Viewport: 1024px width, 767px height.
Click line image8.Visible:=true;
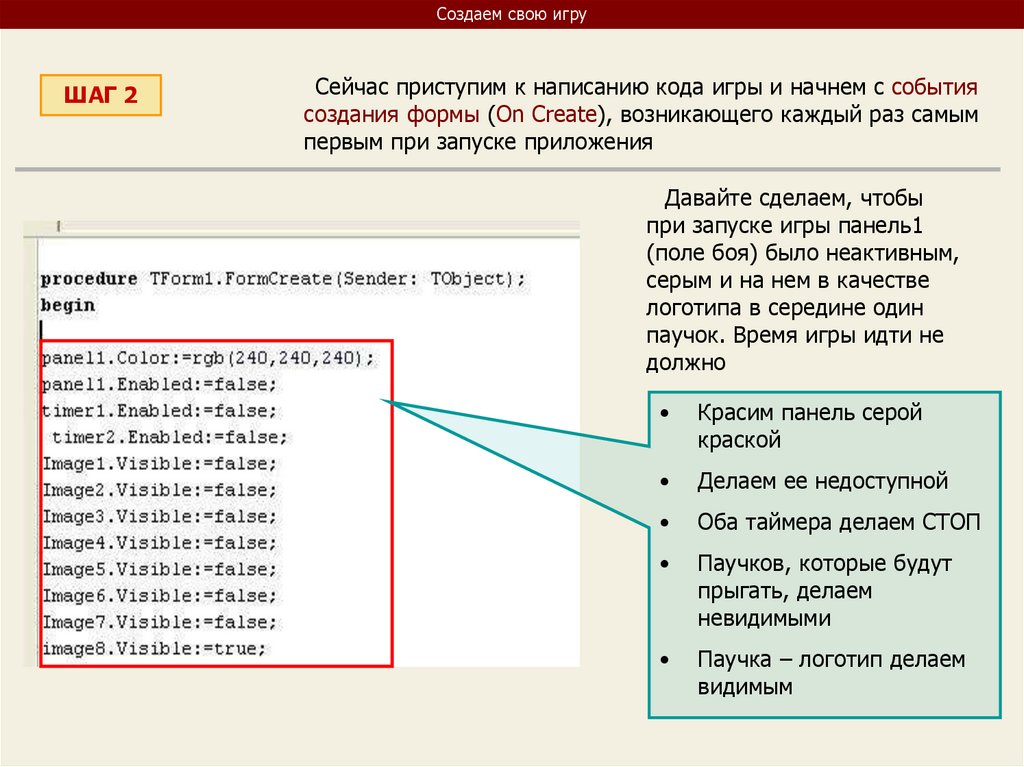[x=154, y=649]
